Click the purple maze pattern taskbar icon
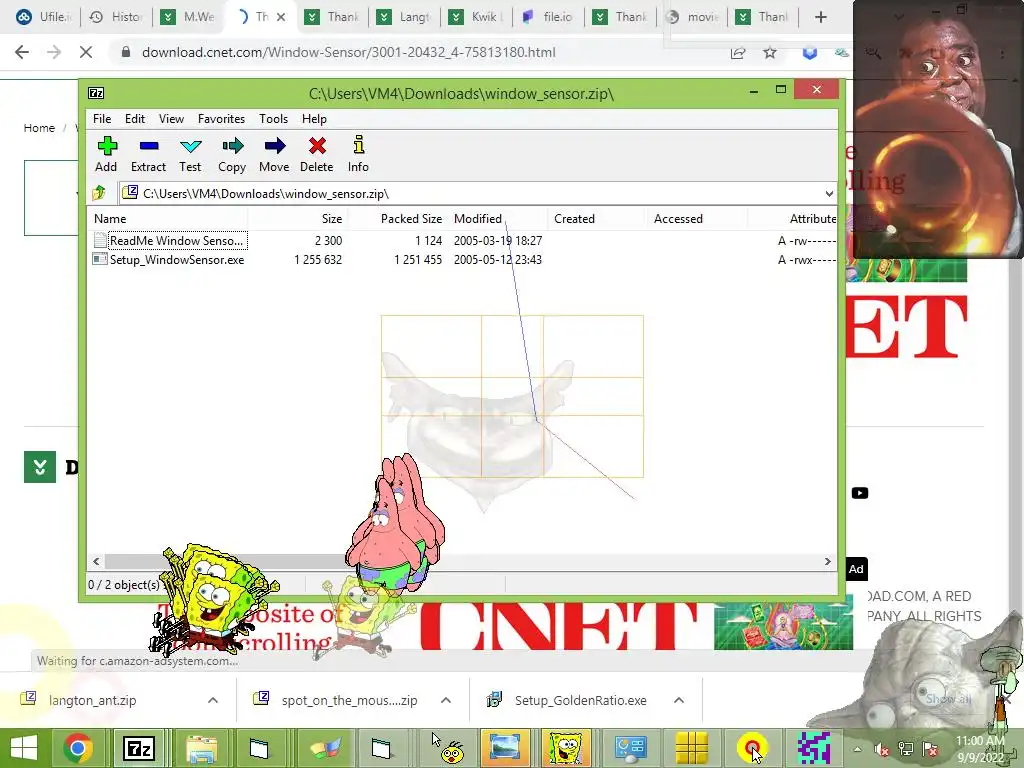 [x=814, y=748]
